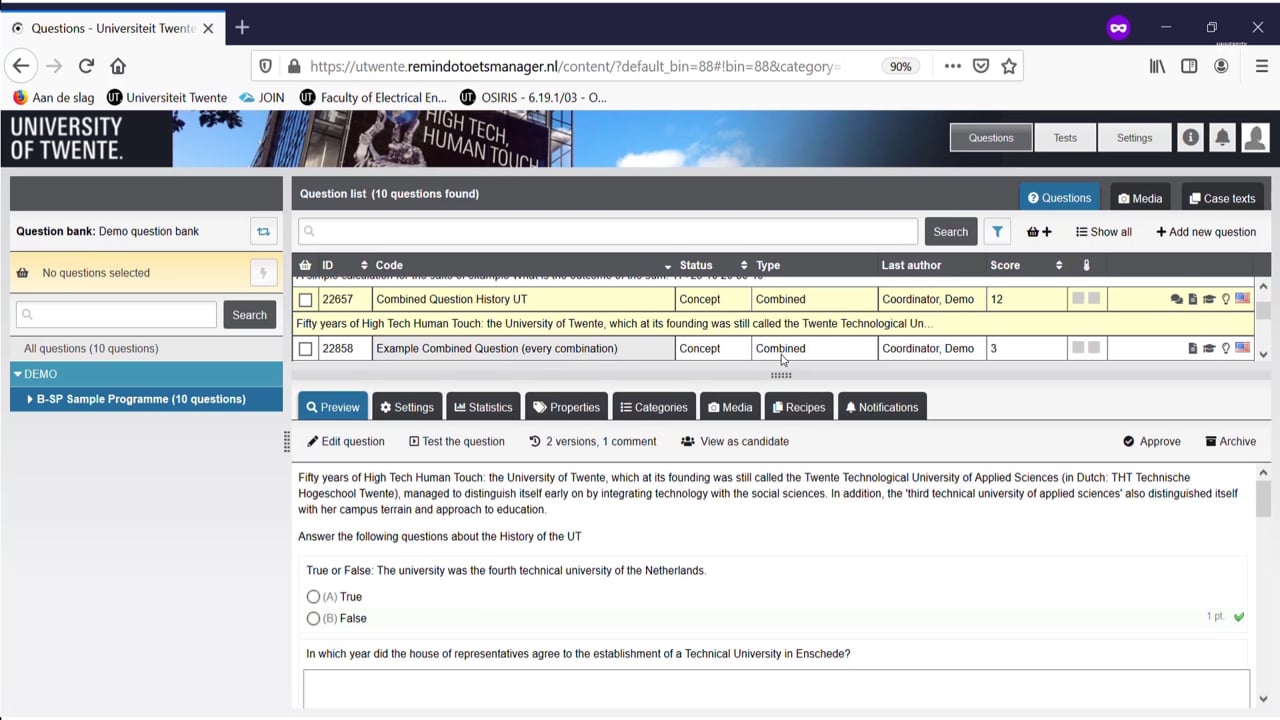Switch to the Preview tab
1280x720 pixels.
point(333,407)
